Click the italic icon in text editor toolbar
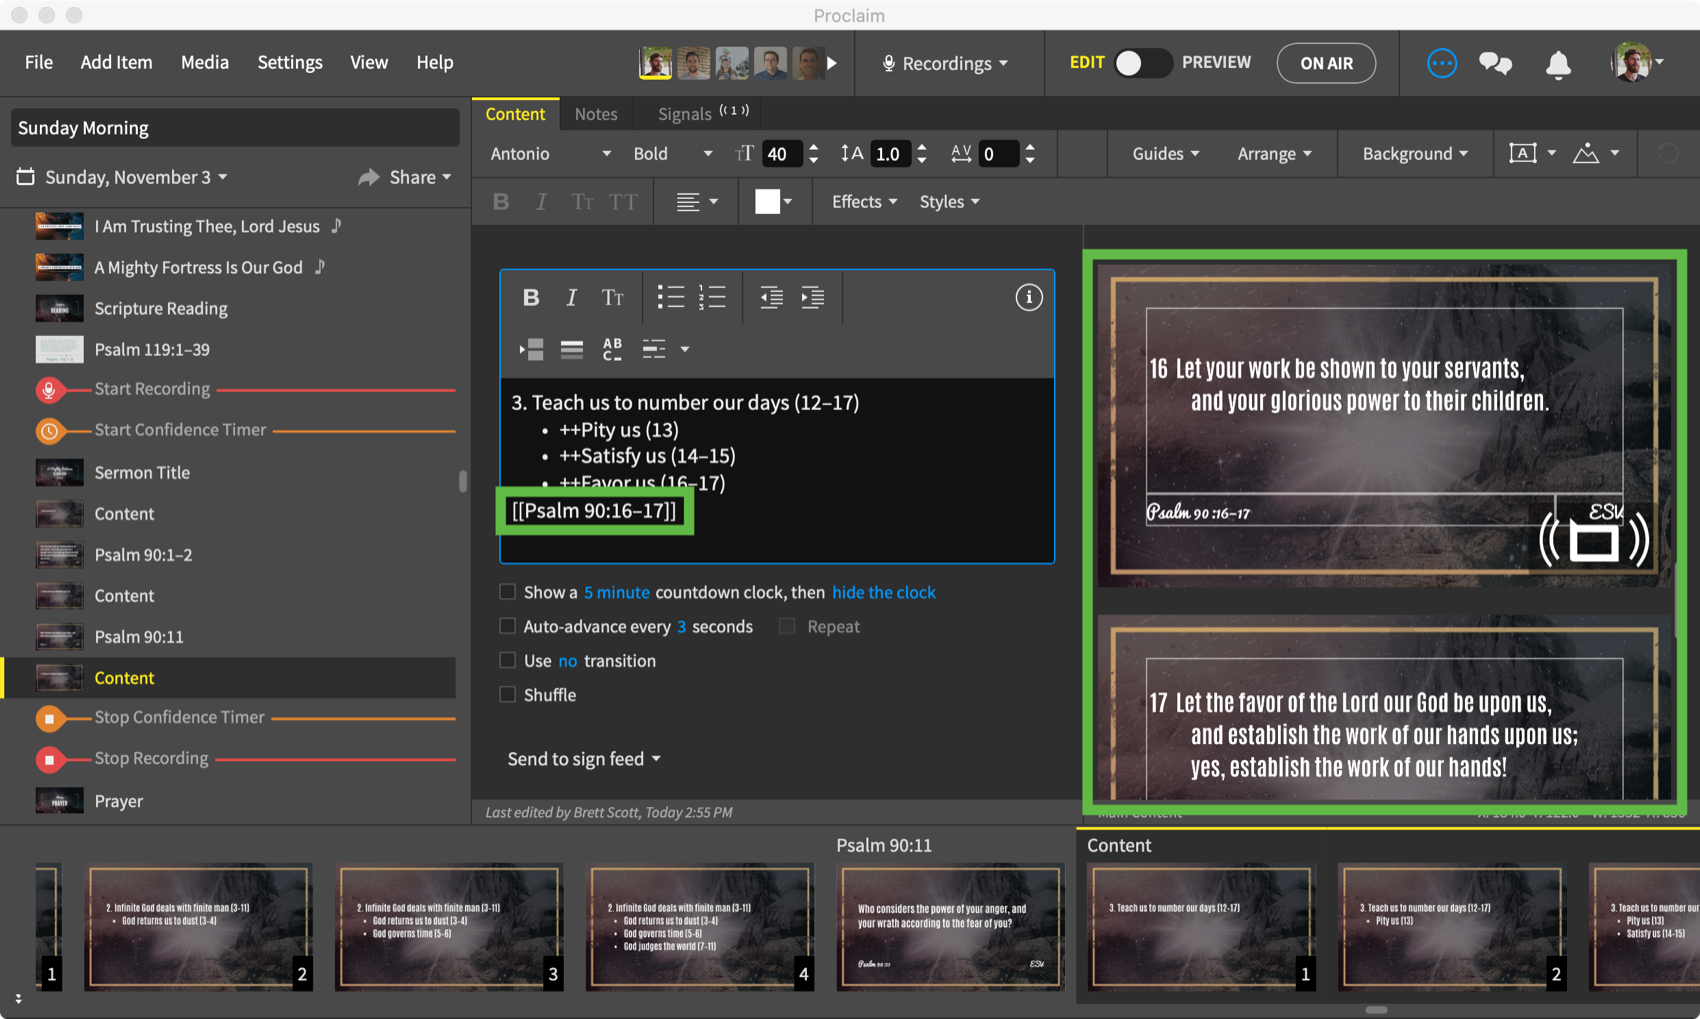The height and width of the screenshot is (1019, 1700). click(x=571, y=297)
